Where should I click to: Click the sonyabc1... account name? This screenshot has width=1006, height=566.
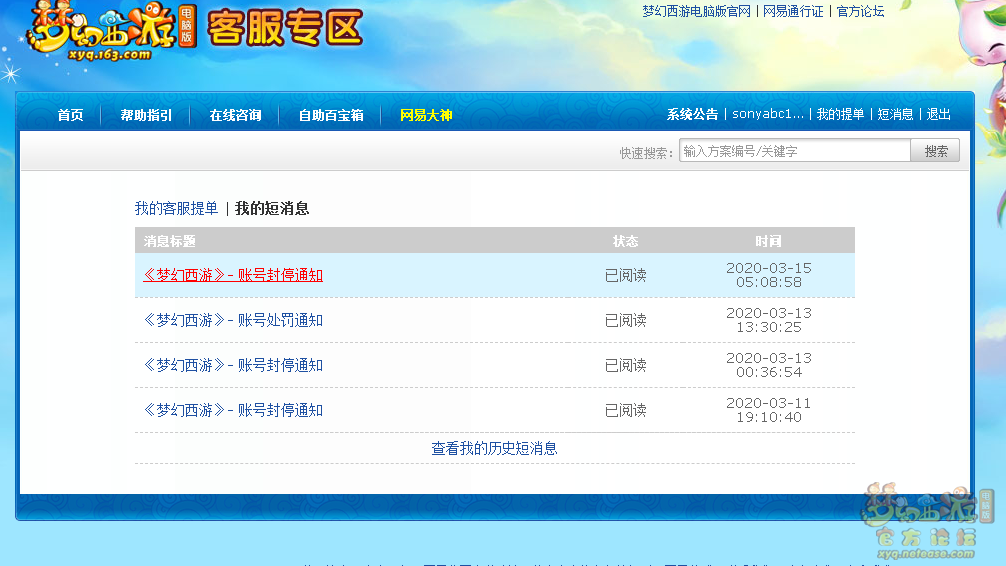tap(768, 114)
